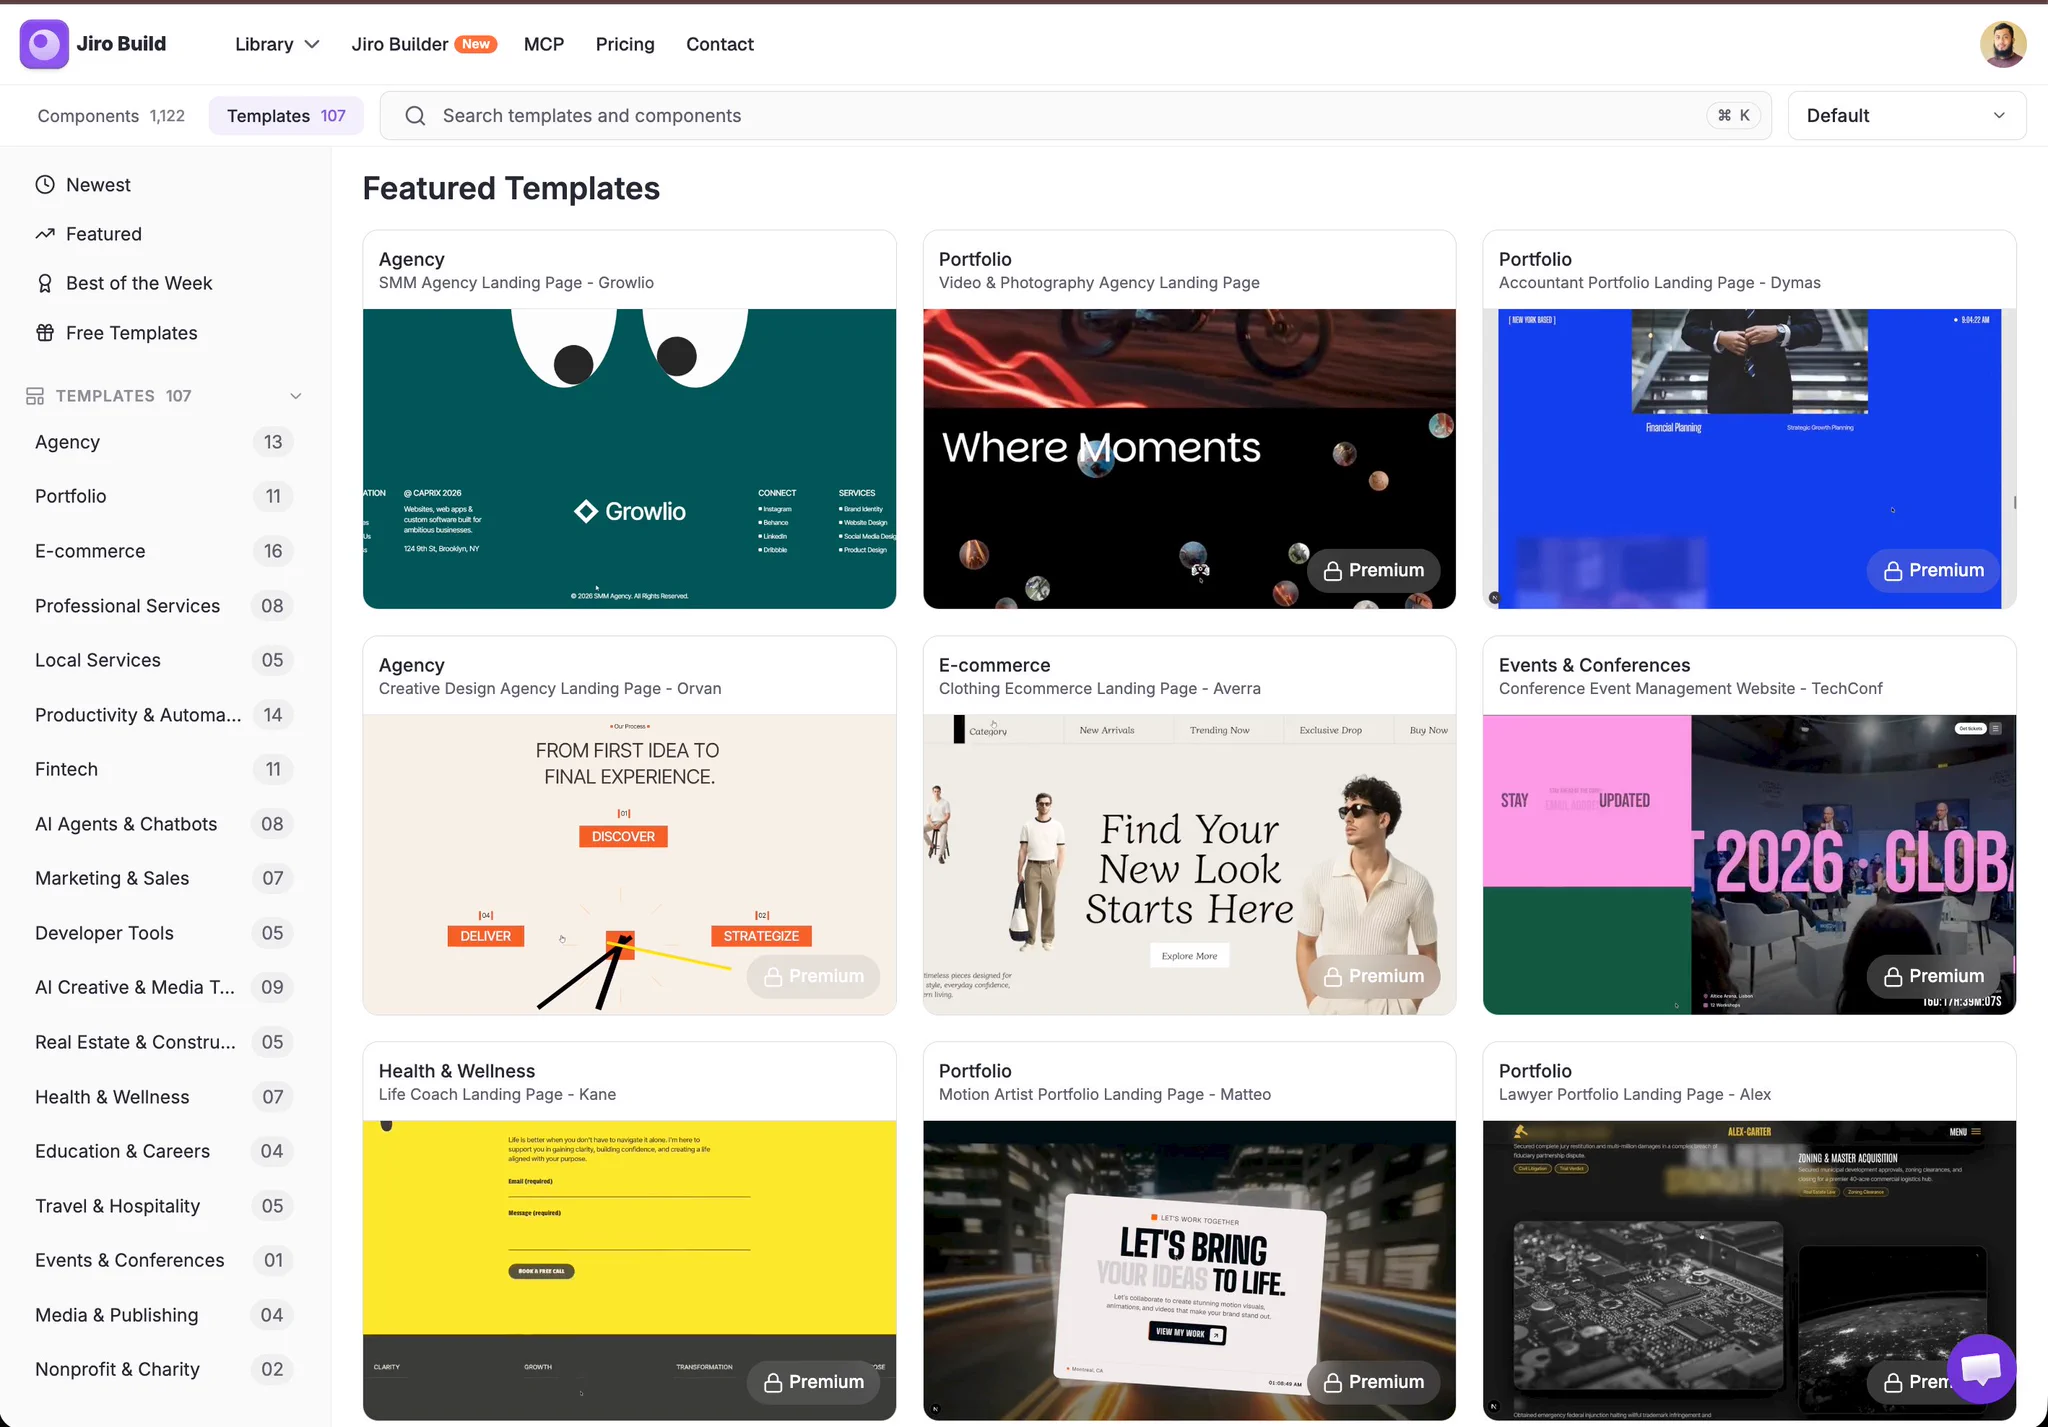The image size is (2048, 1427).
Task: Click the ⌘ K shortcut badge
Action: click(1734, 116)
